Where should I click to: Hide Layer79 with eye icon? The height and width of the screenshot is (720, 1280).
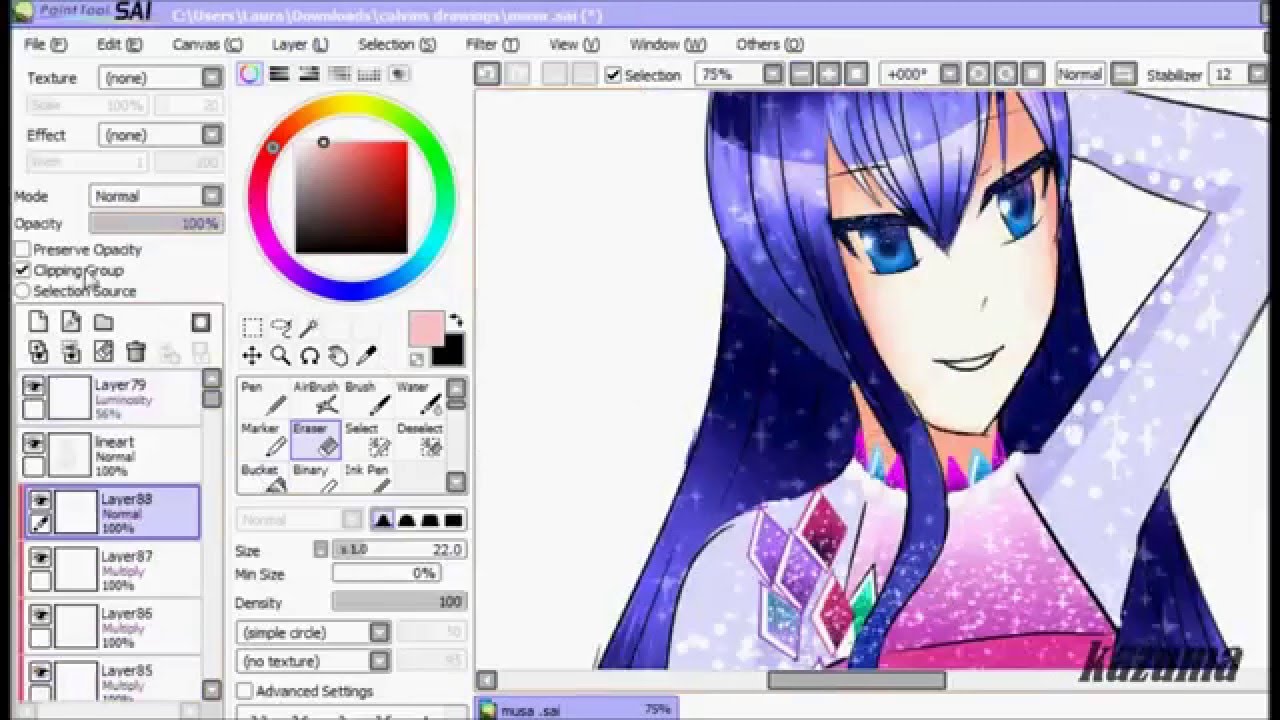pyautogui.click(x=34, y=387)
